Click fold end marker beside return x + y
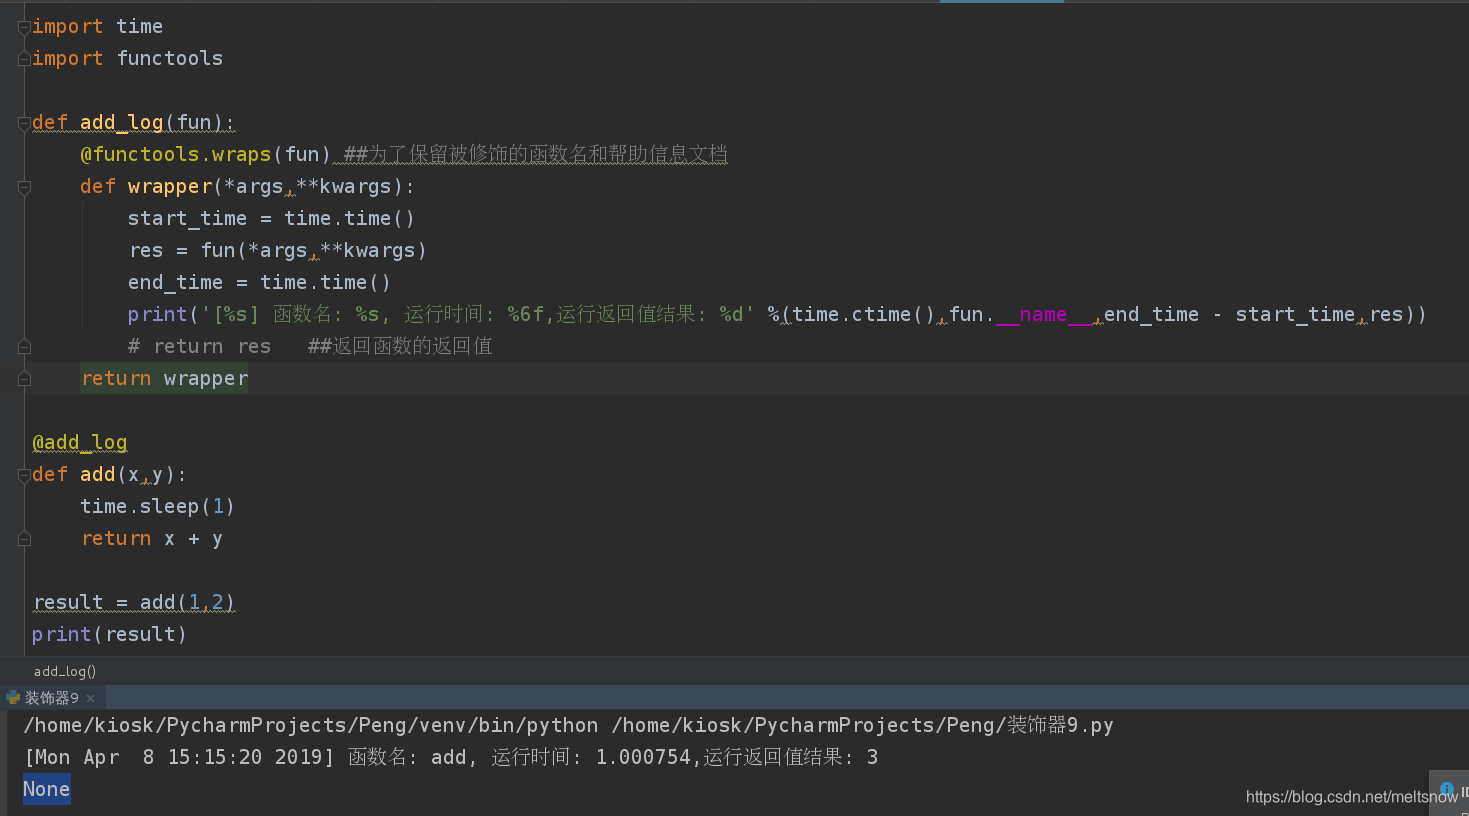 click(24, 539)
